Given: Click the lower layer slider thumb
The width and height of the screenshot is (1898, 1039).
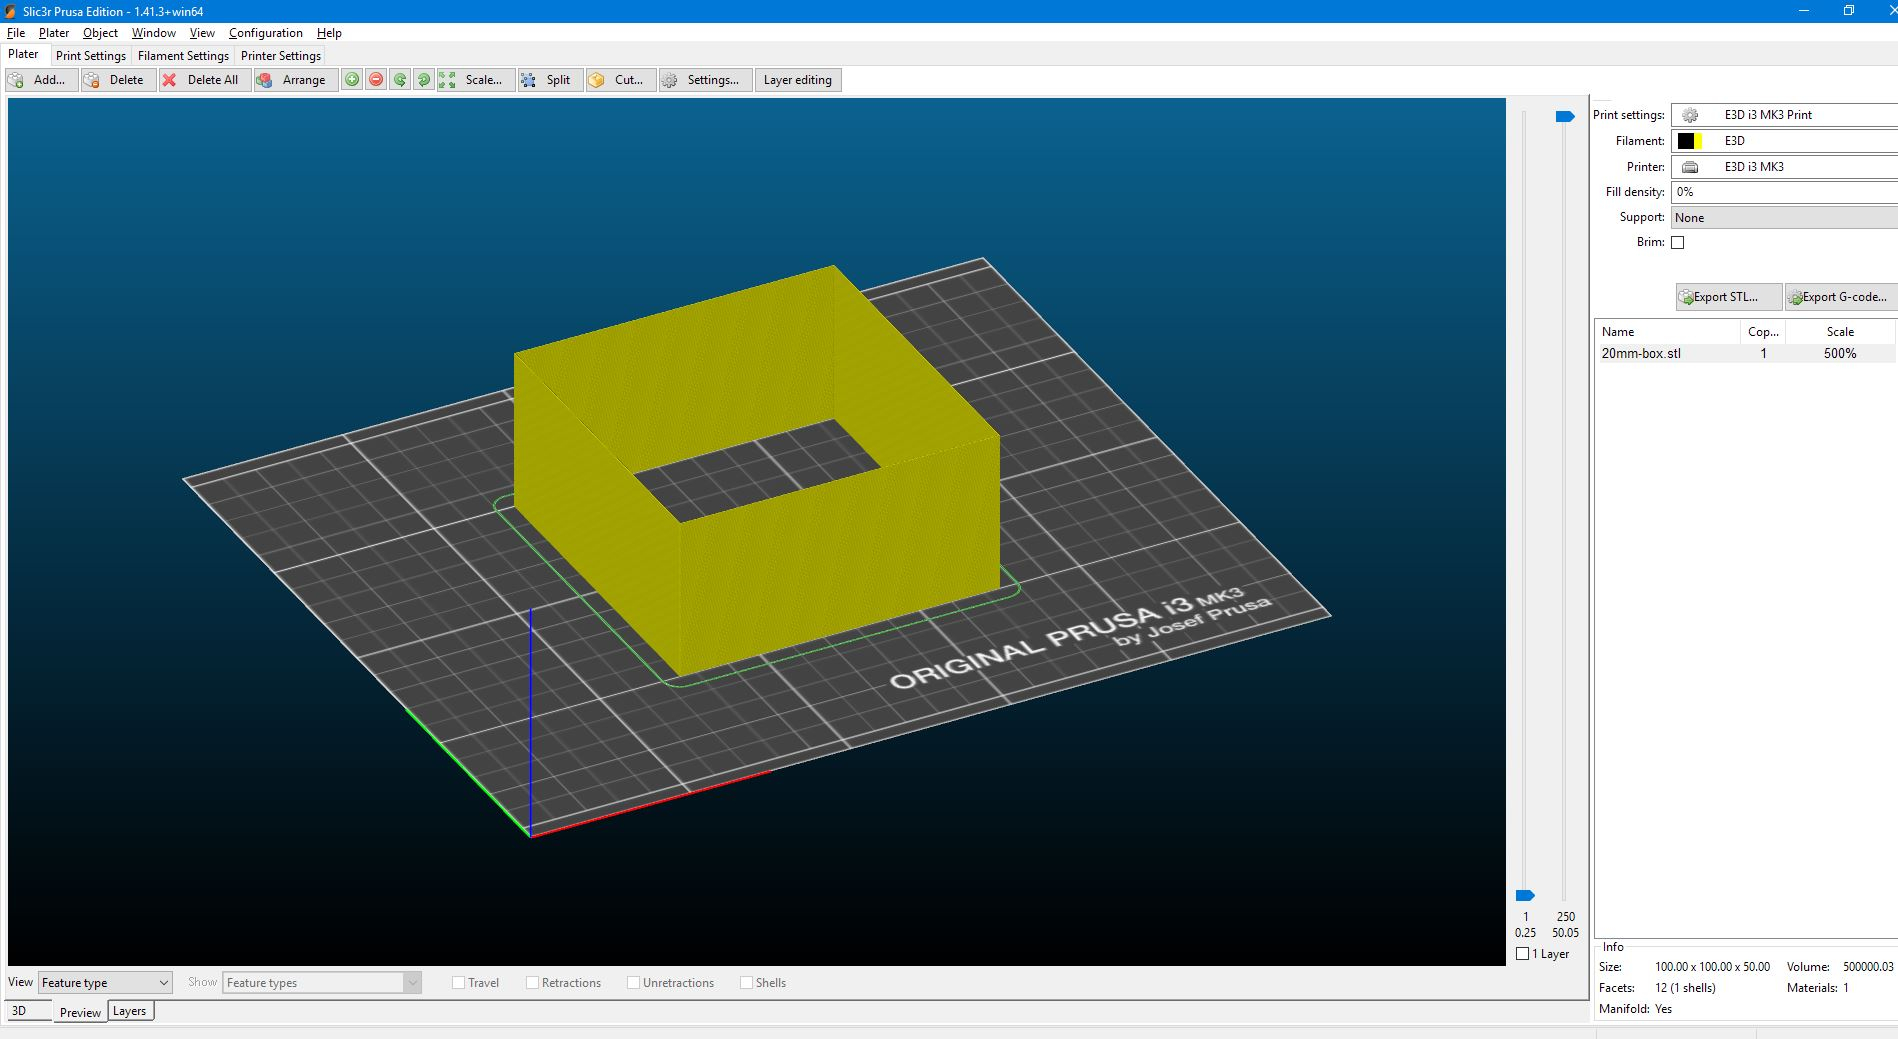Looking at the screenshot, I should click(1525, 895).
